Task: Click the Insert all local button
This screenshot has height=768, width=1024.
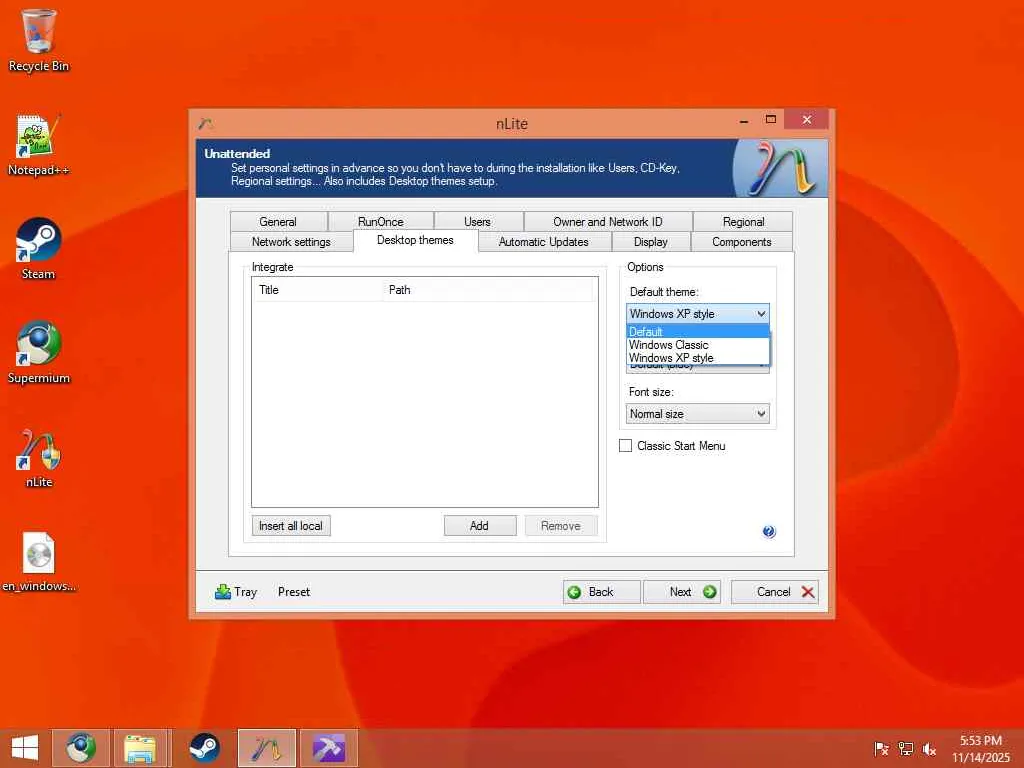Action: [291, 526]
